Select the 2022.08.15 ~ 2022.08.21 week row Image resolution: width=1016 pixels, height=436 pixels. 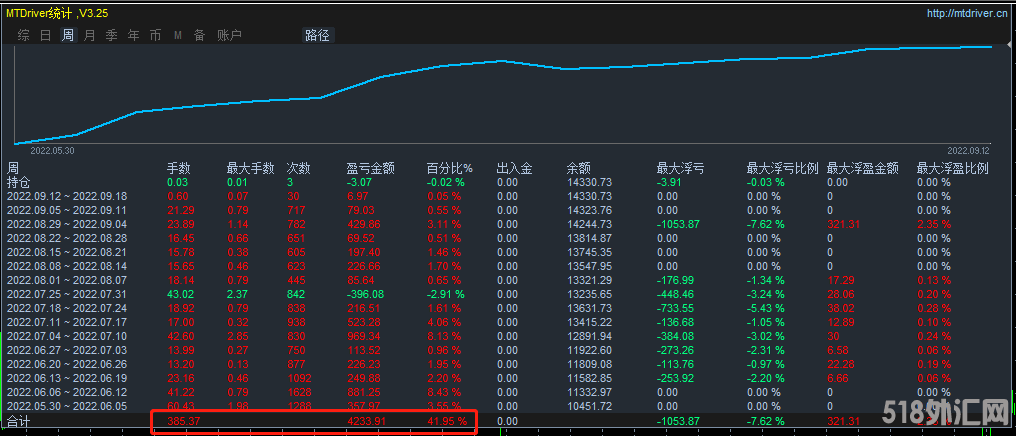click(505, 252)
